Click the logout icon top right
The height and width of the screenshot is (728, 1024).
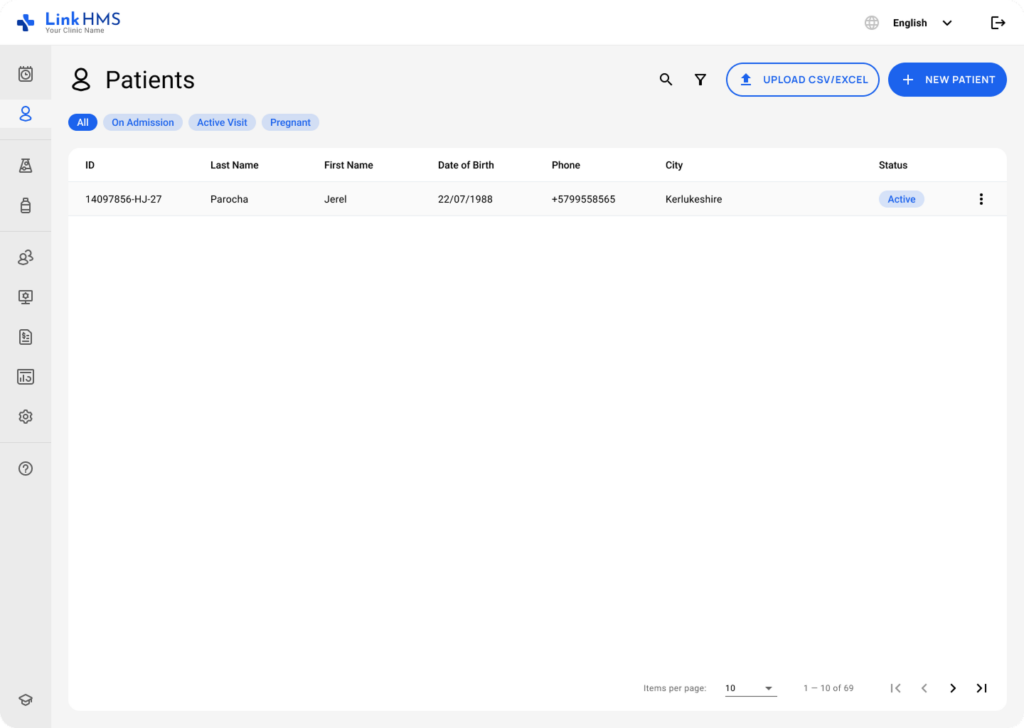point(997,22)
